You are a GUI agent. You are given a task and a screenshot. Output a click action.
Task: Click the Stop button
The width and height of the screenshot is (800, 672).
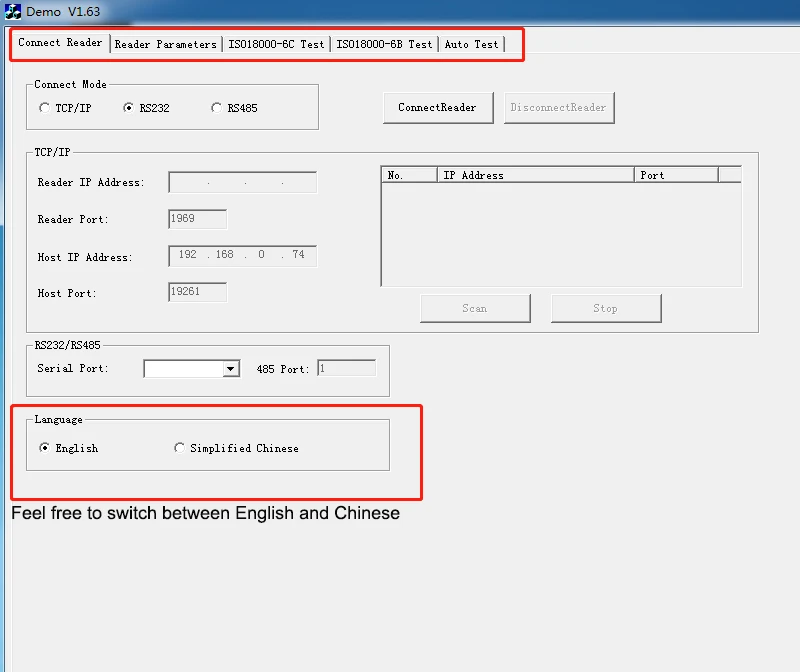click(x=606, y=308)
